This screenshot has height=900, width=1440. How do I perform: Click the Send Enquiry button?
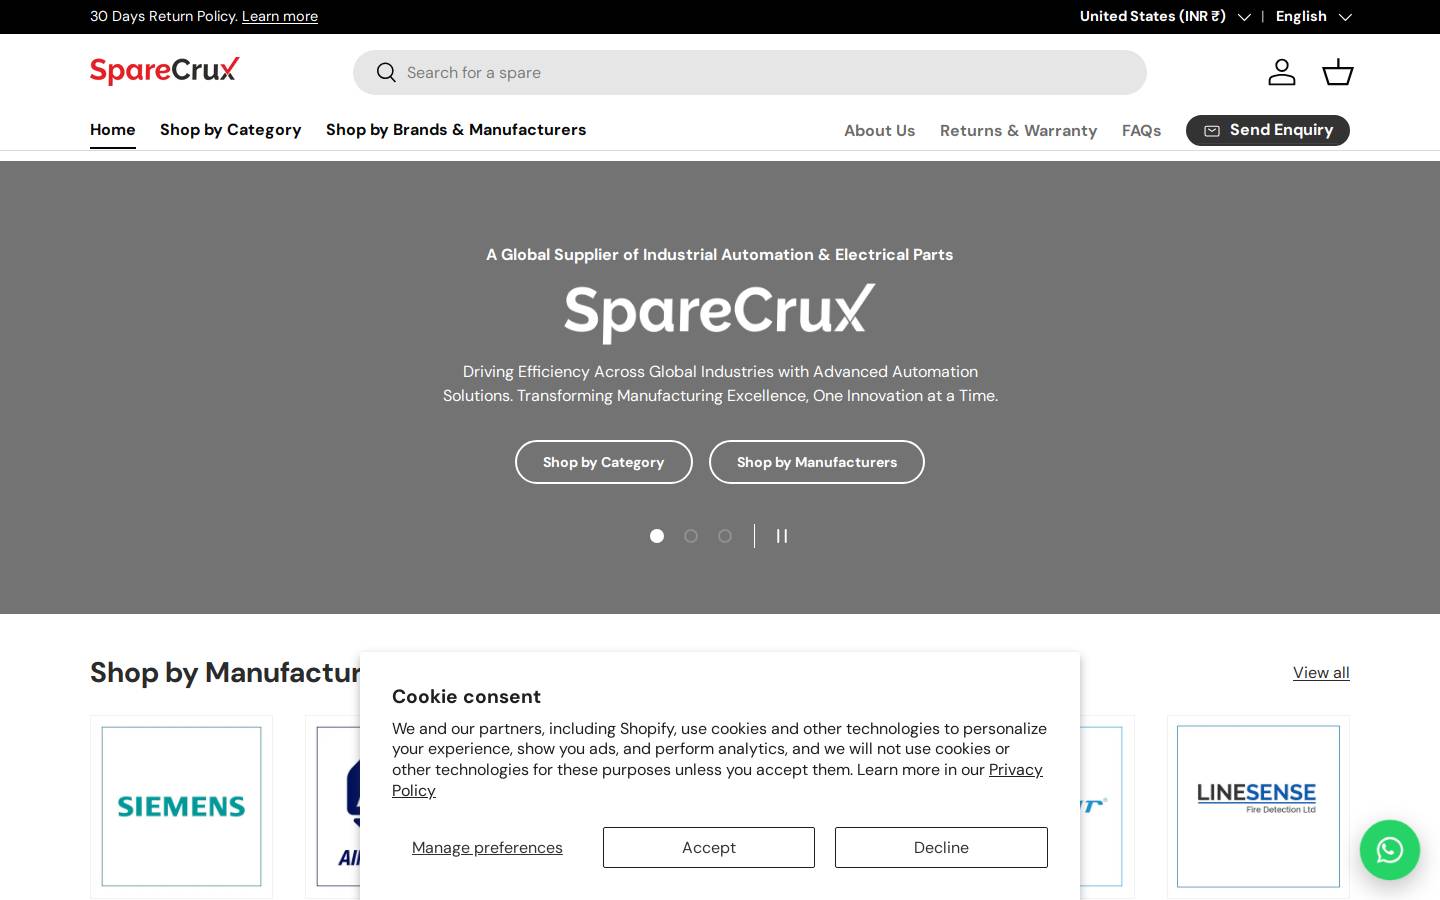[1268, 130]
